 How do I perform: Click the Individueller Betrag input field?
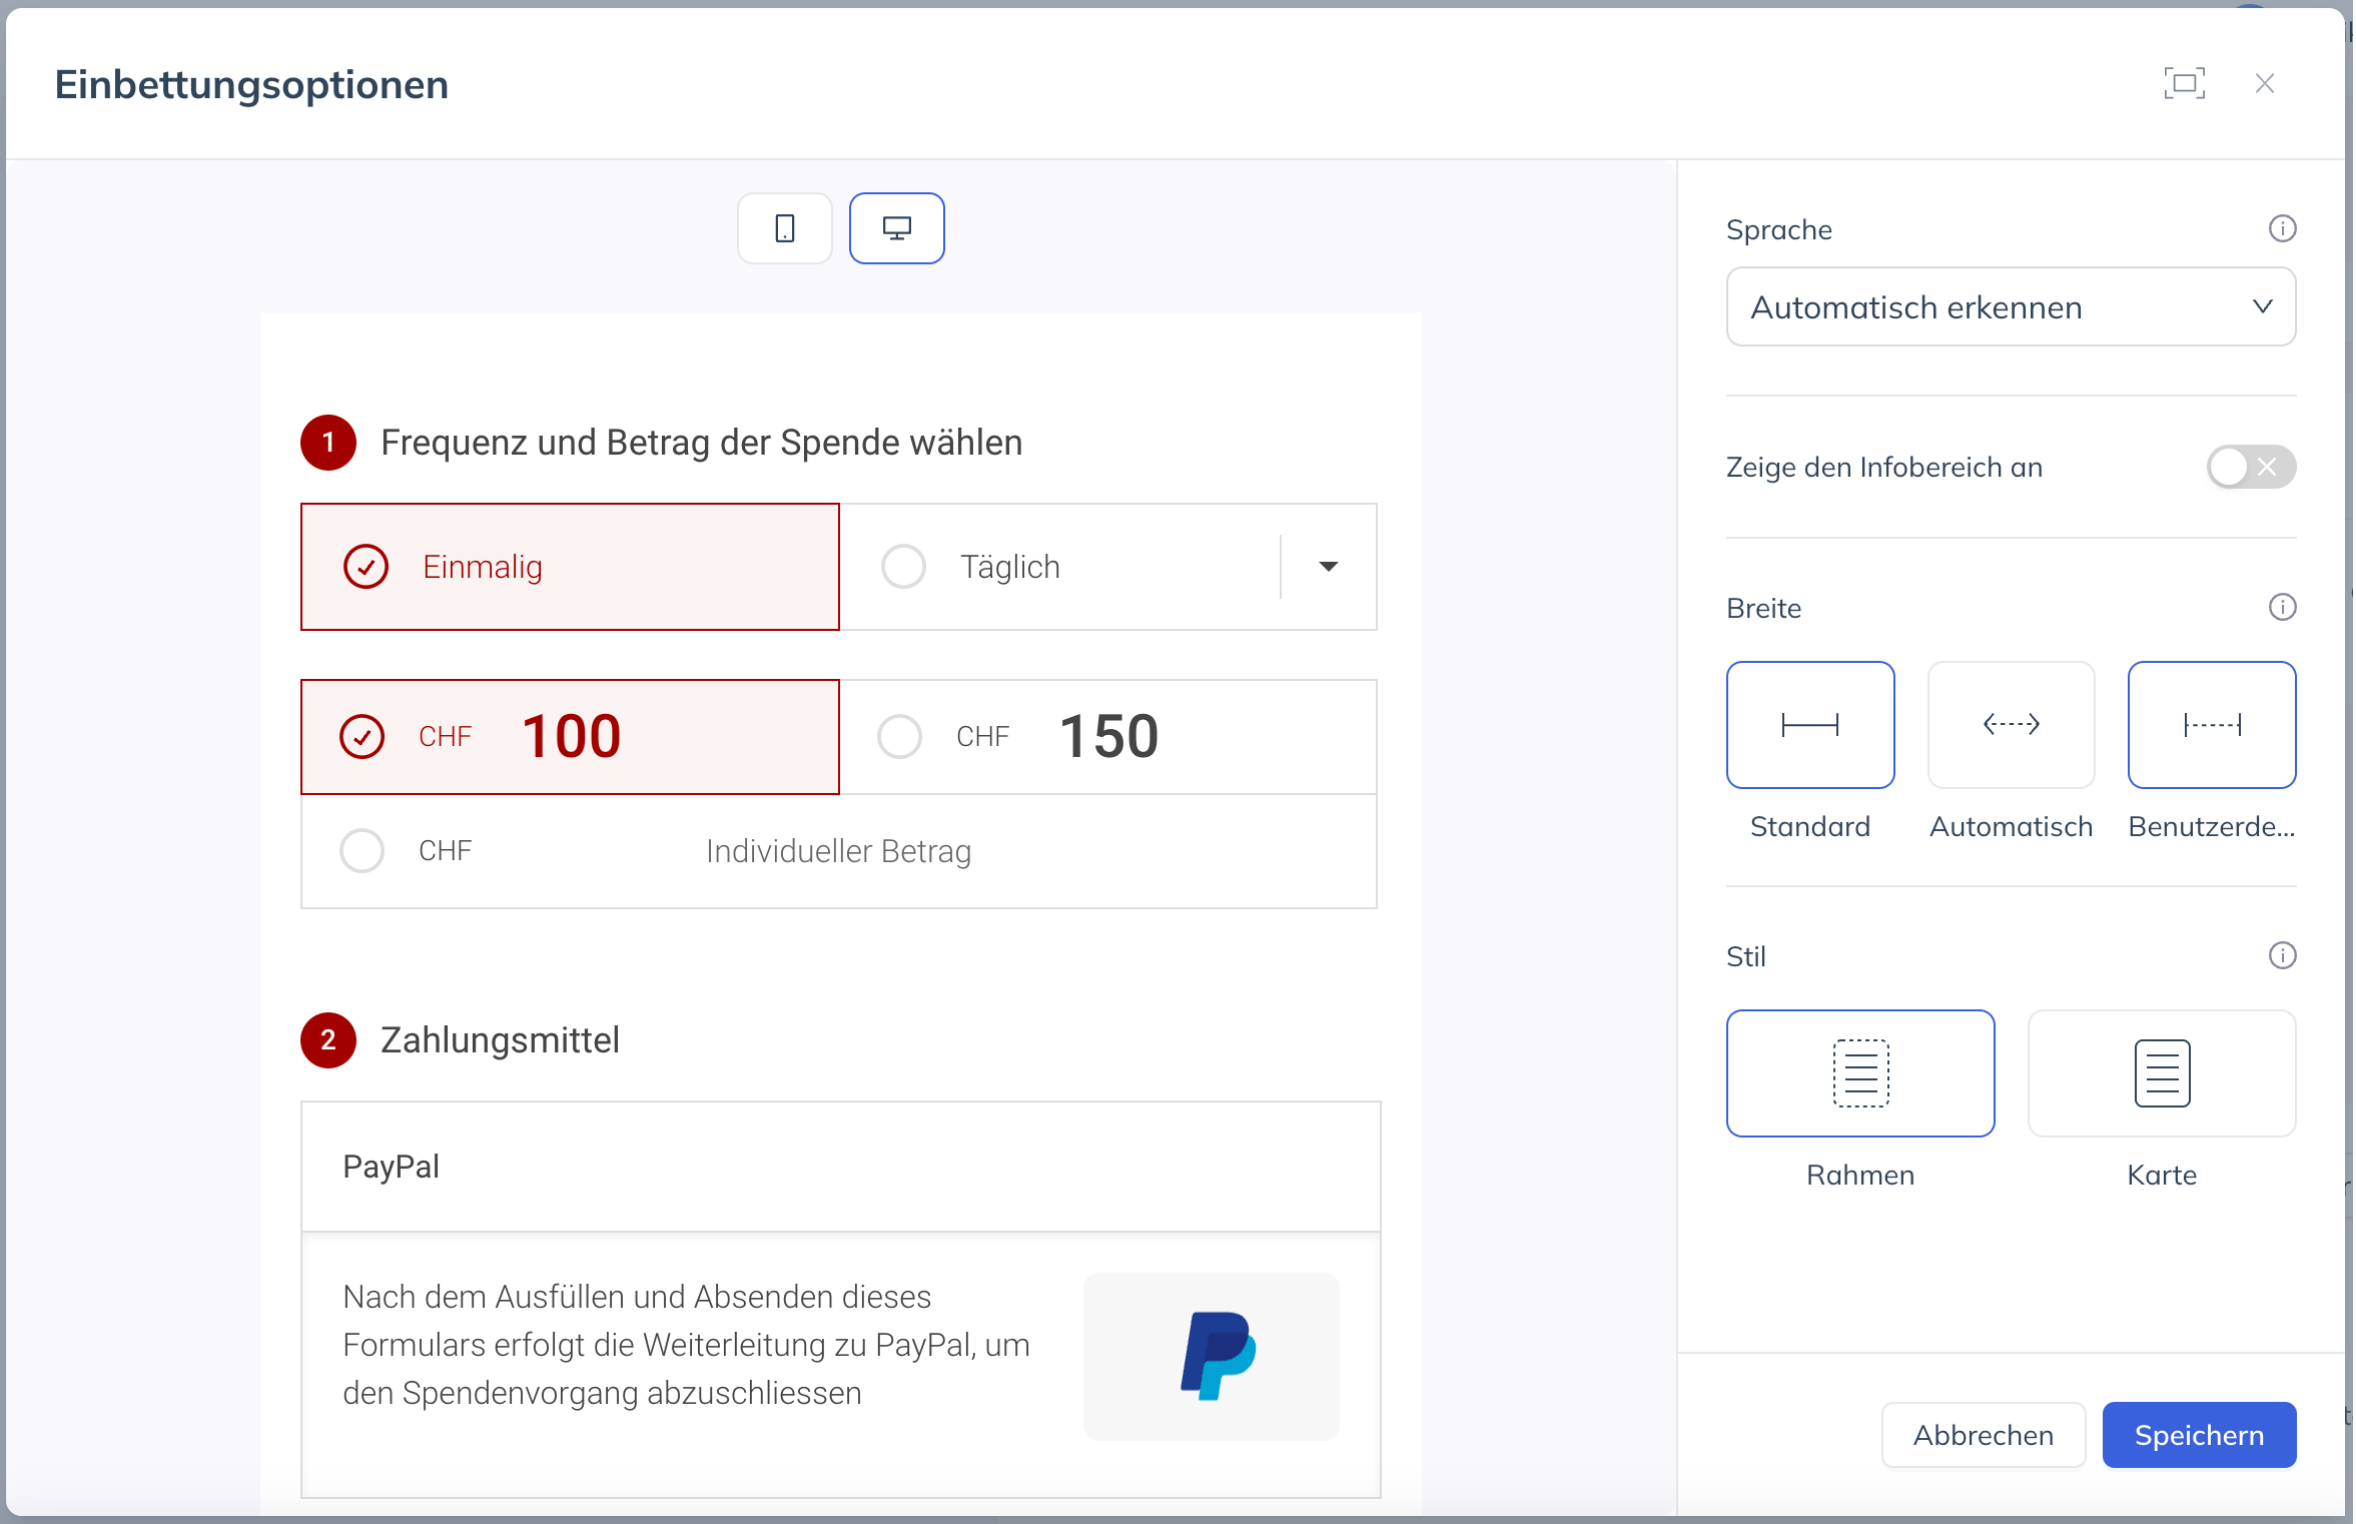838,851
